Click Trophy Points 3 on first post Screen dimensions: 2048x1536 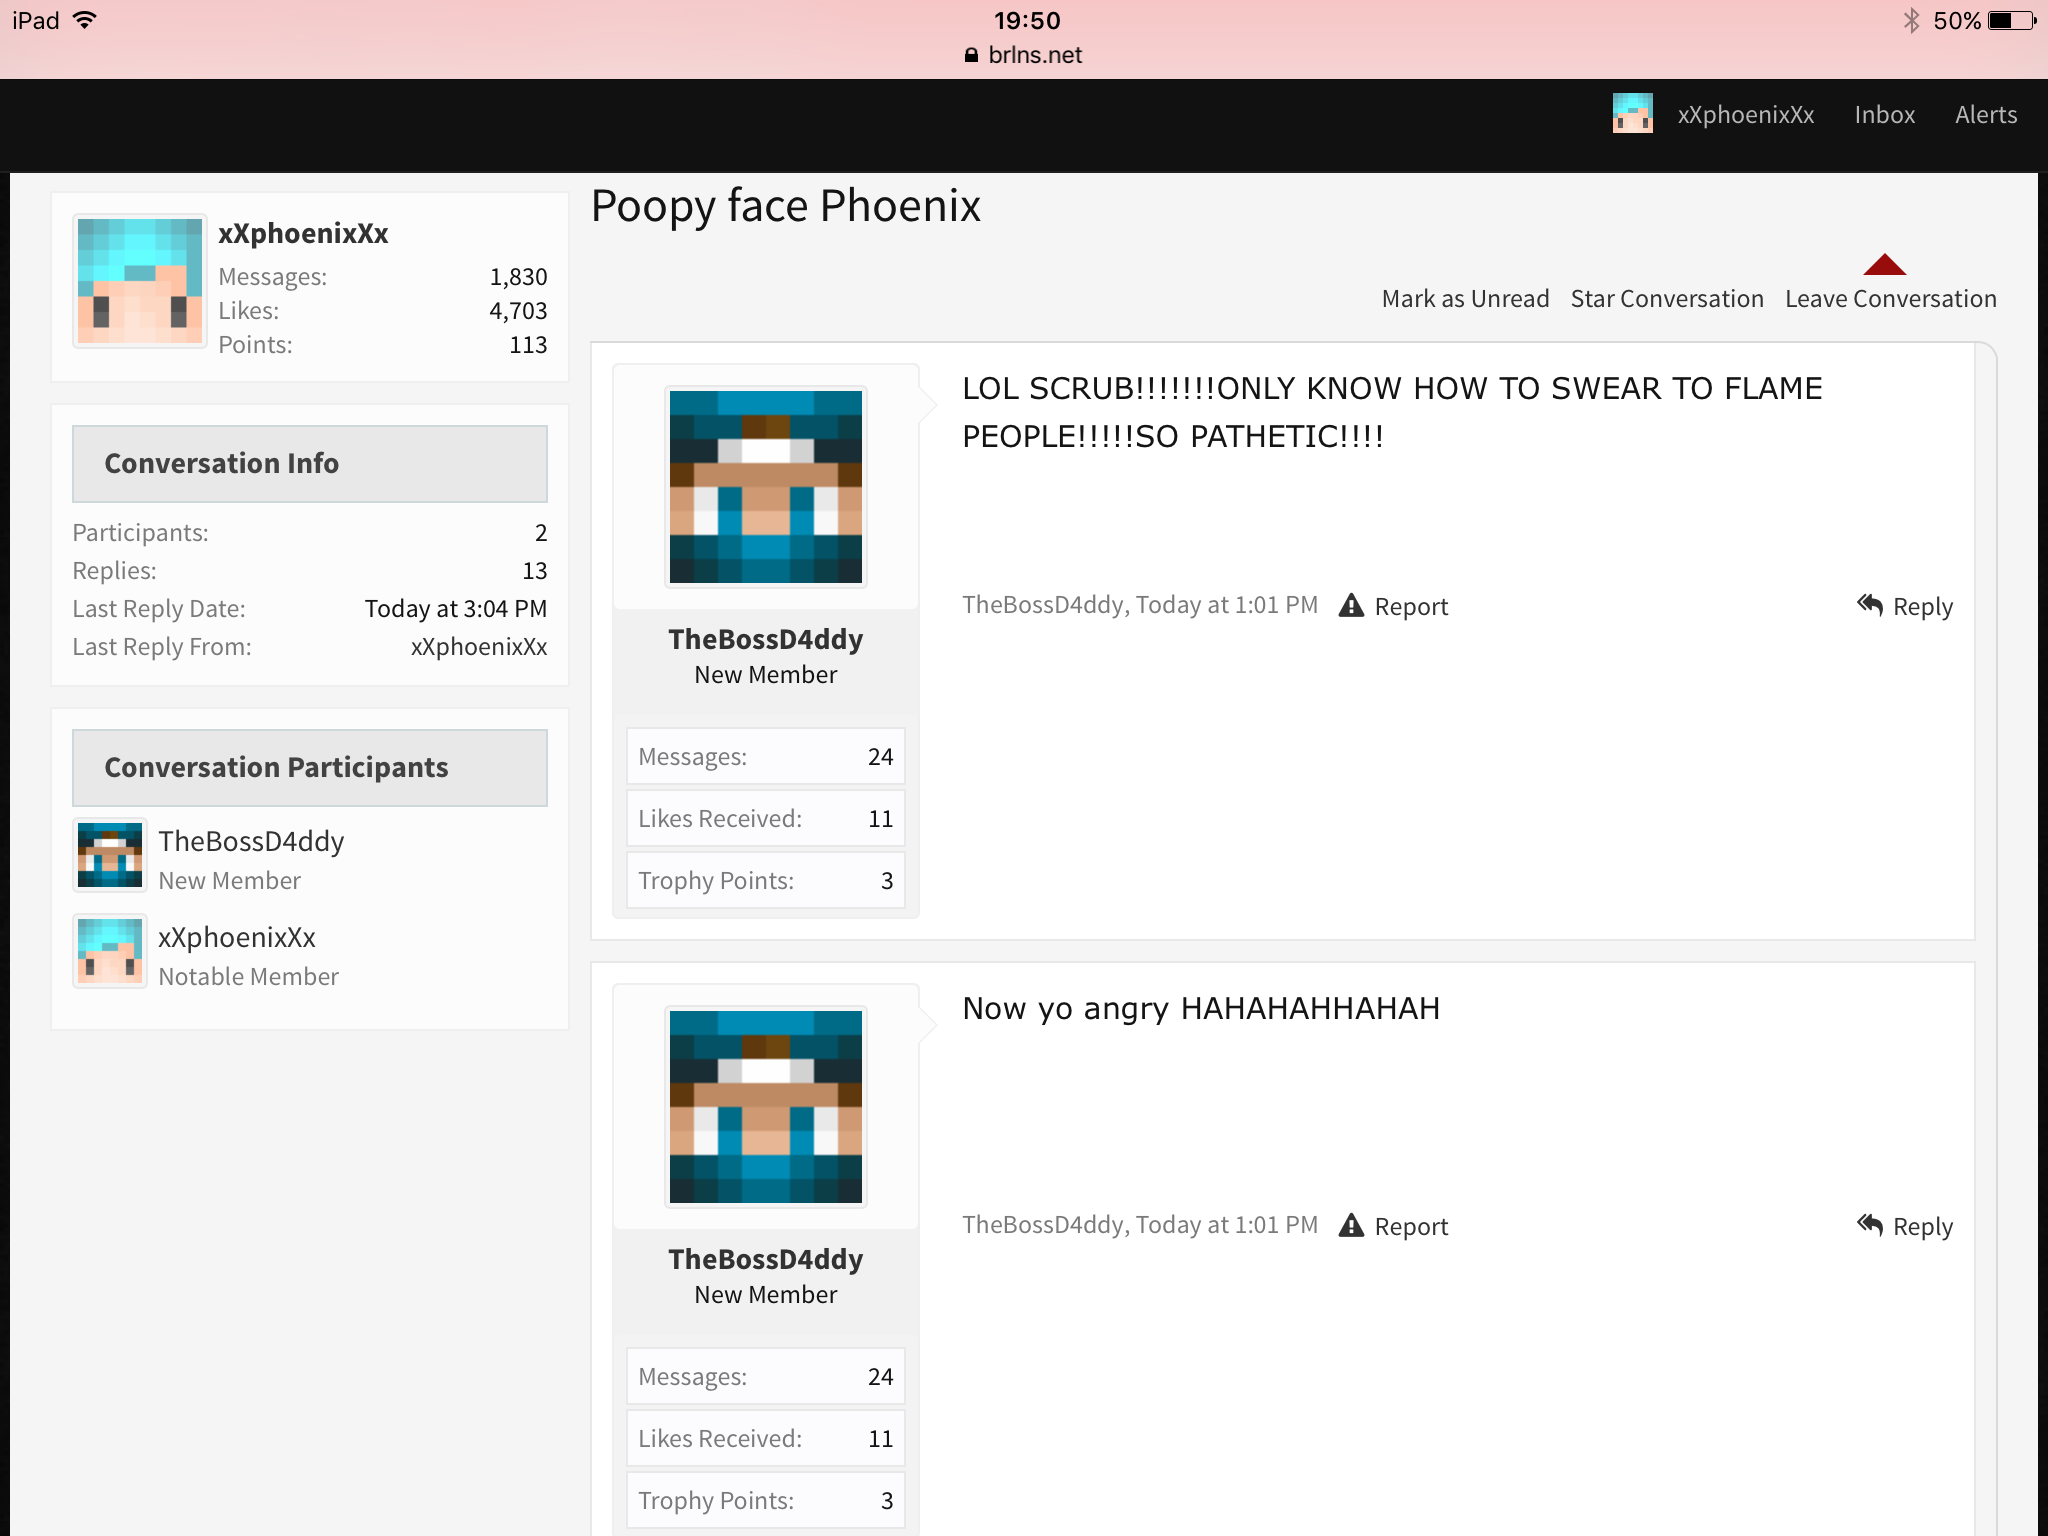click(766, 881)
